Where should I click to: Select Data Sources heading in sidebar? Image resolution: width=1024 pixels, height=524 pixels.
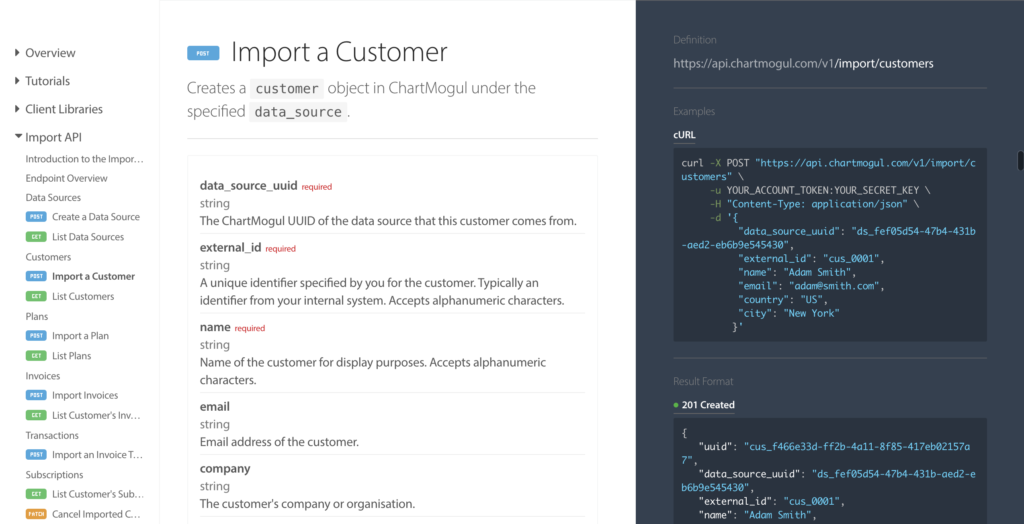pyautogui.click(x=54, y=197)
